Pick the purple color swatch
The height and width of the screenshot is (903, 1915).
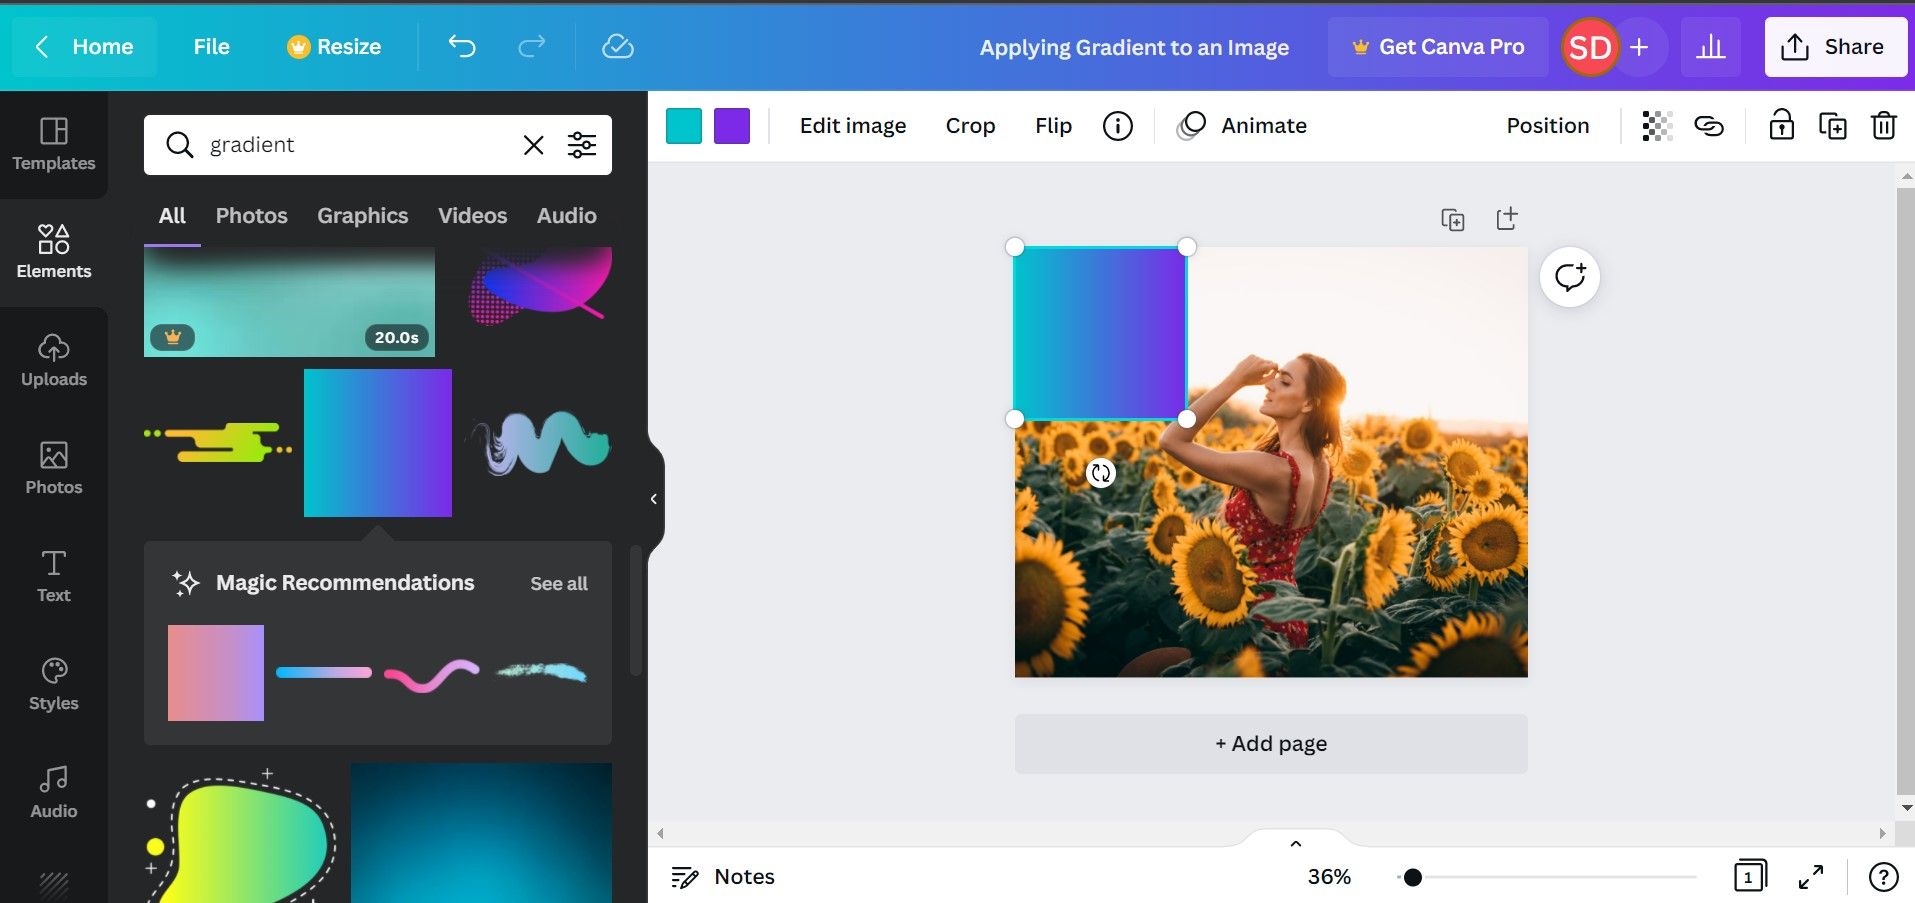pos(732,126)
